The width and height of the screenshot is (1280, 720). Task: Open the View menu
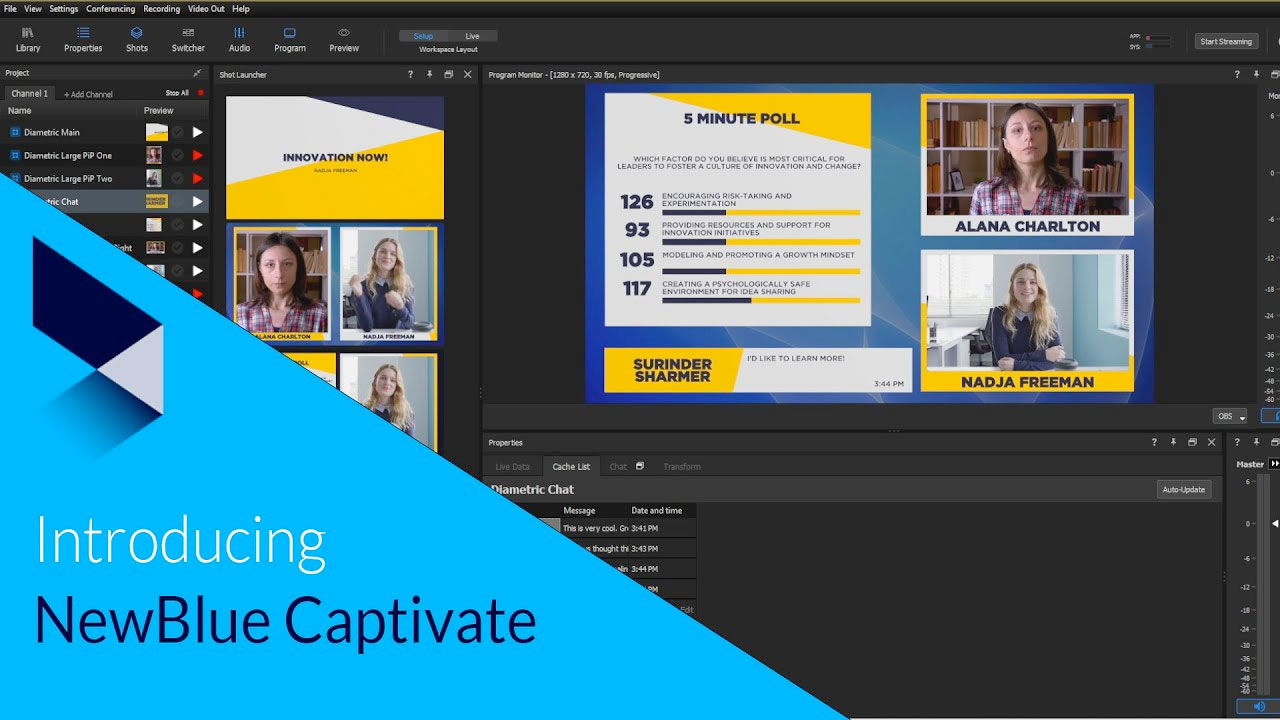click(33, 9)
